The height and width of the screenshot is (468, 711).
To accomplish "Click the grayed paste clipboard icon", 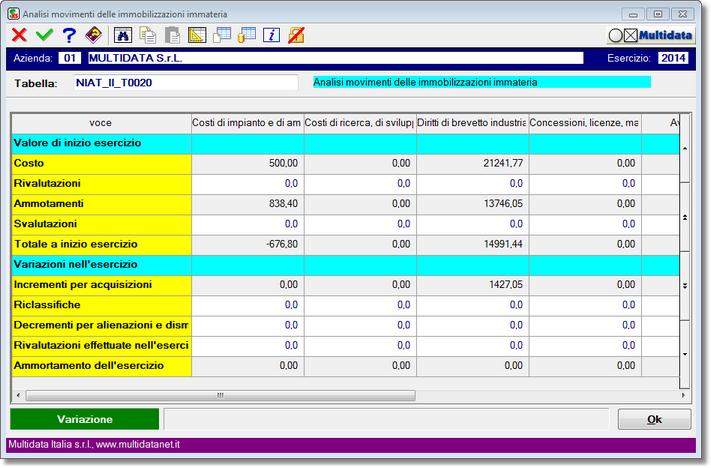I will [x=172, y=35].
